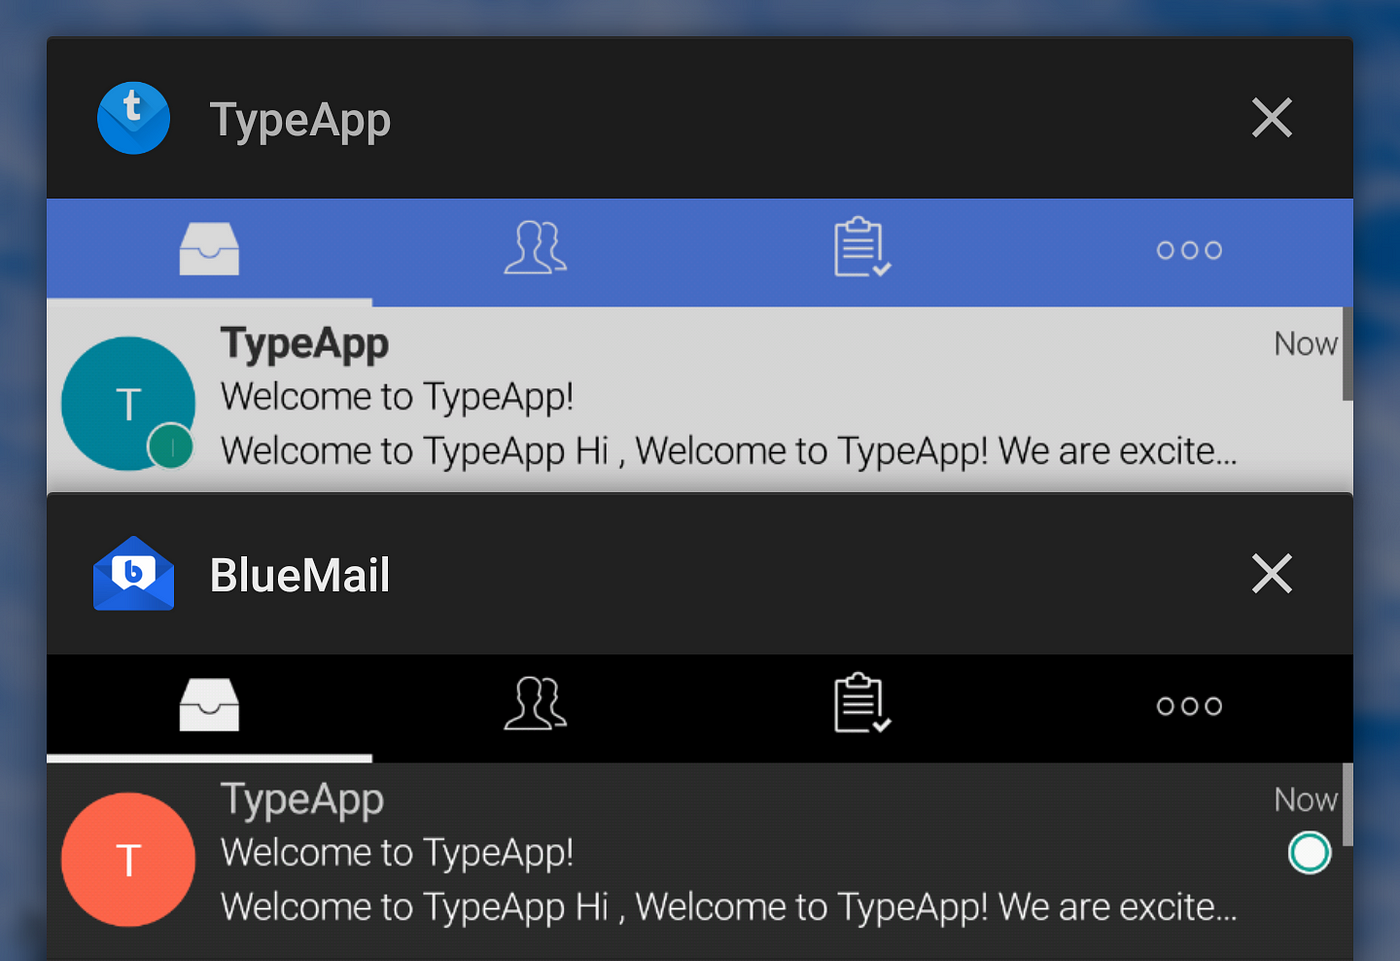Open the BlueMail title text in card header
Screen dimensions: 1400x961
coord(300,575)
